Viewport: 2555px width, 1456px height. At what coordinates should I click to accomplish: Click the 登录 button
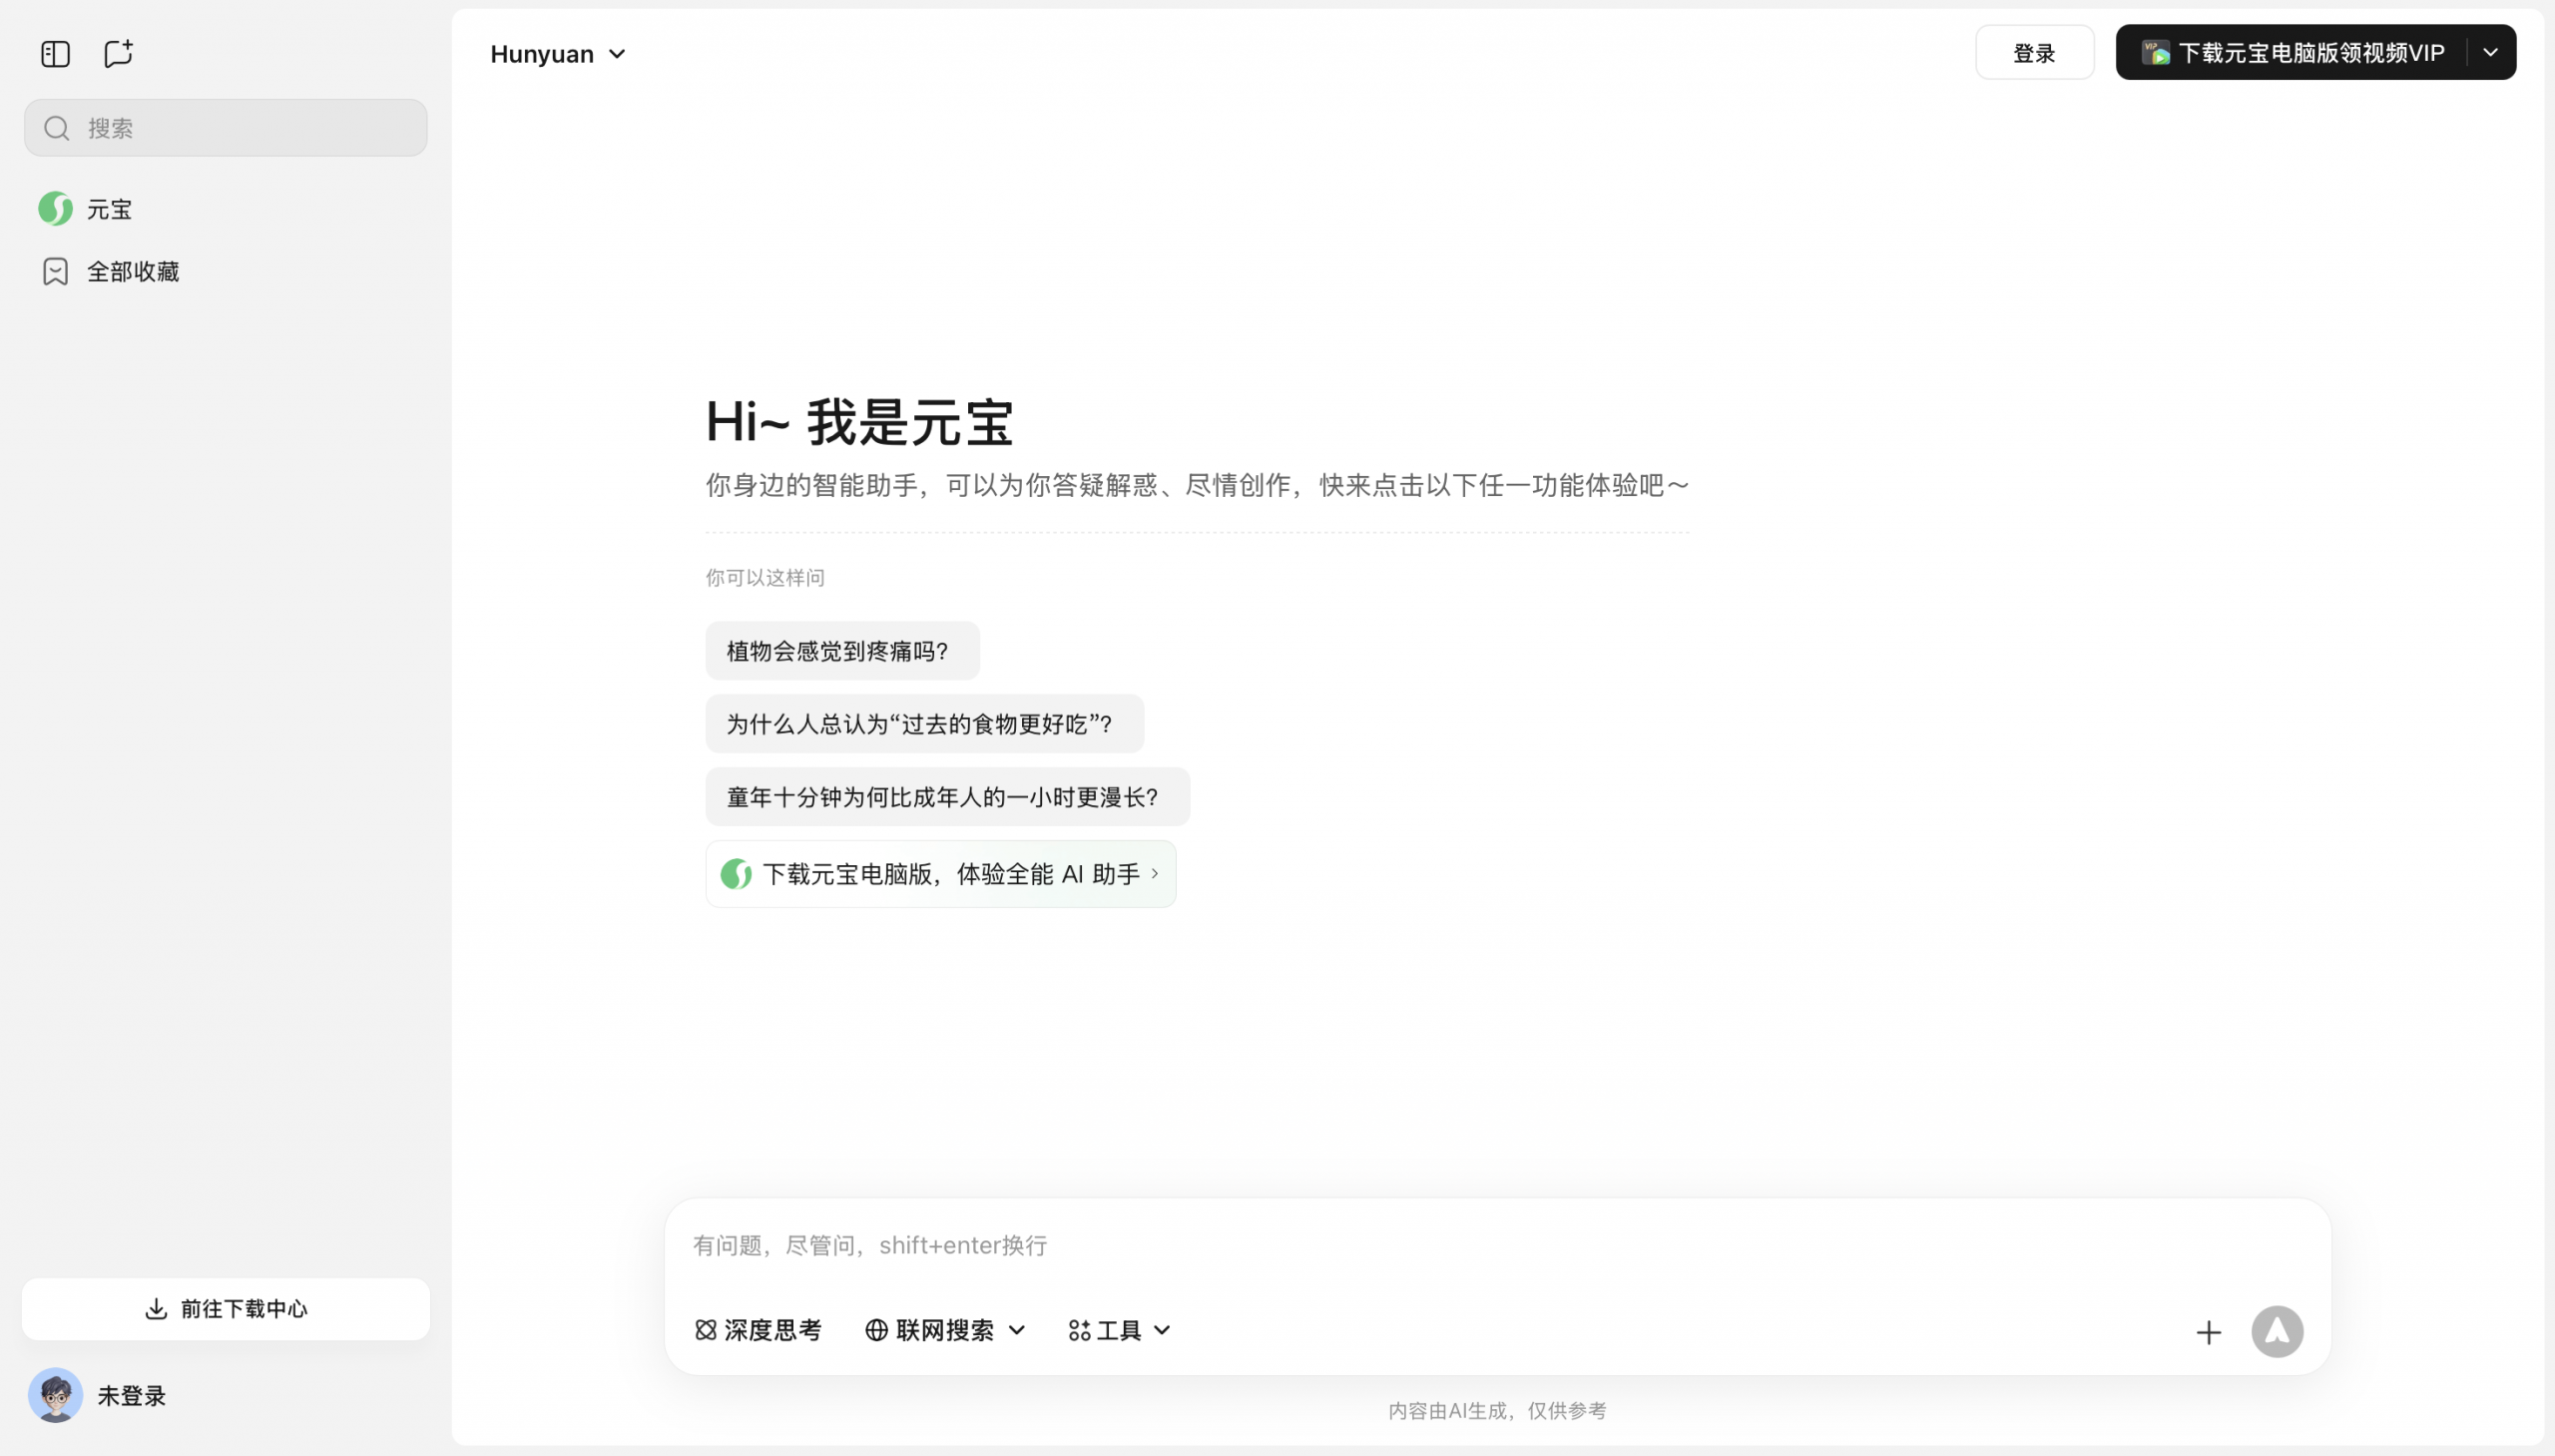[x=2033, y=53]
